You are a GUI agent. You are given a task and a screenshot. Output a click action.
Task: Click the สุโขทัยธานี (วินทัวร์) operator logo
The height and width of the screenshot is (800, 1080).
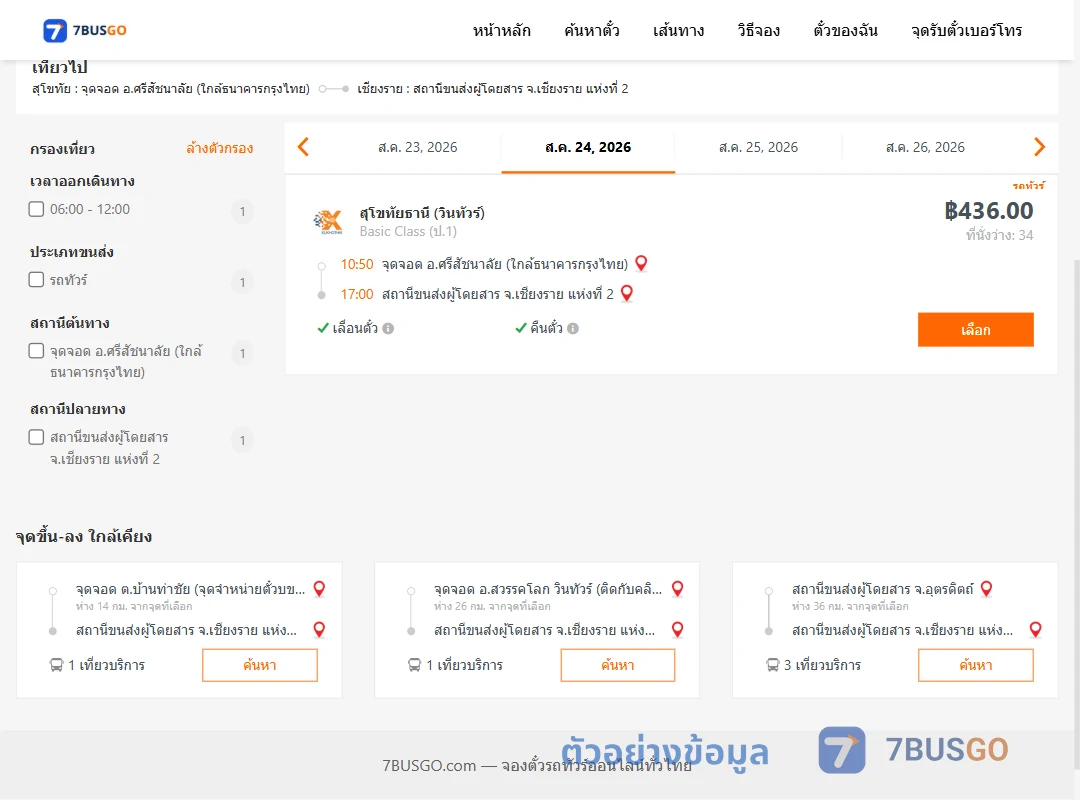(x=328, y=221)
